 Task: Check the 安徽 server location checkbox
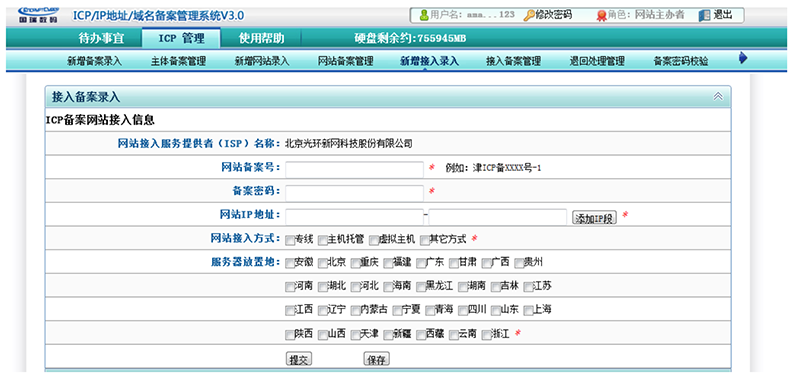[x=289, y=263]
